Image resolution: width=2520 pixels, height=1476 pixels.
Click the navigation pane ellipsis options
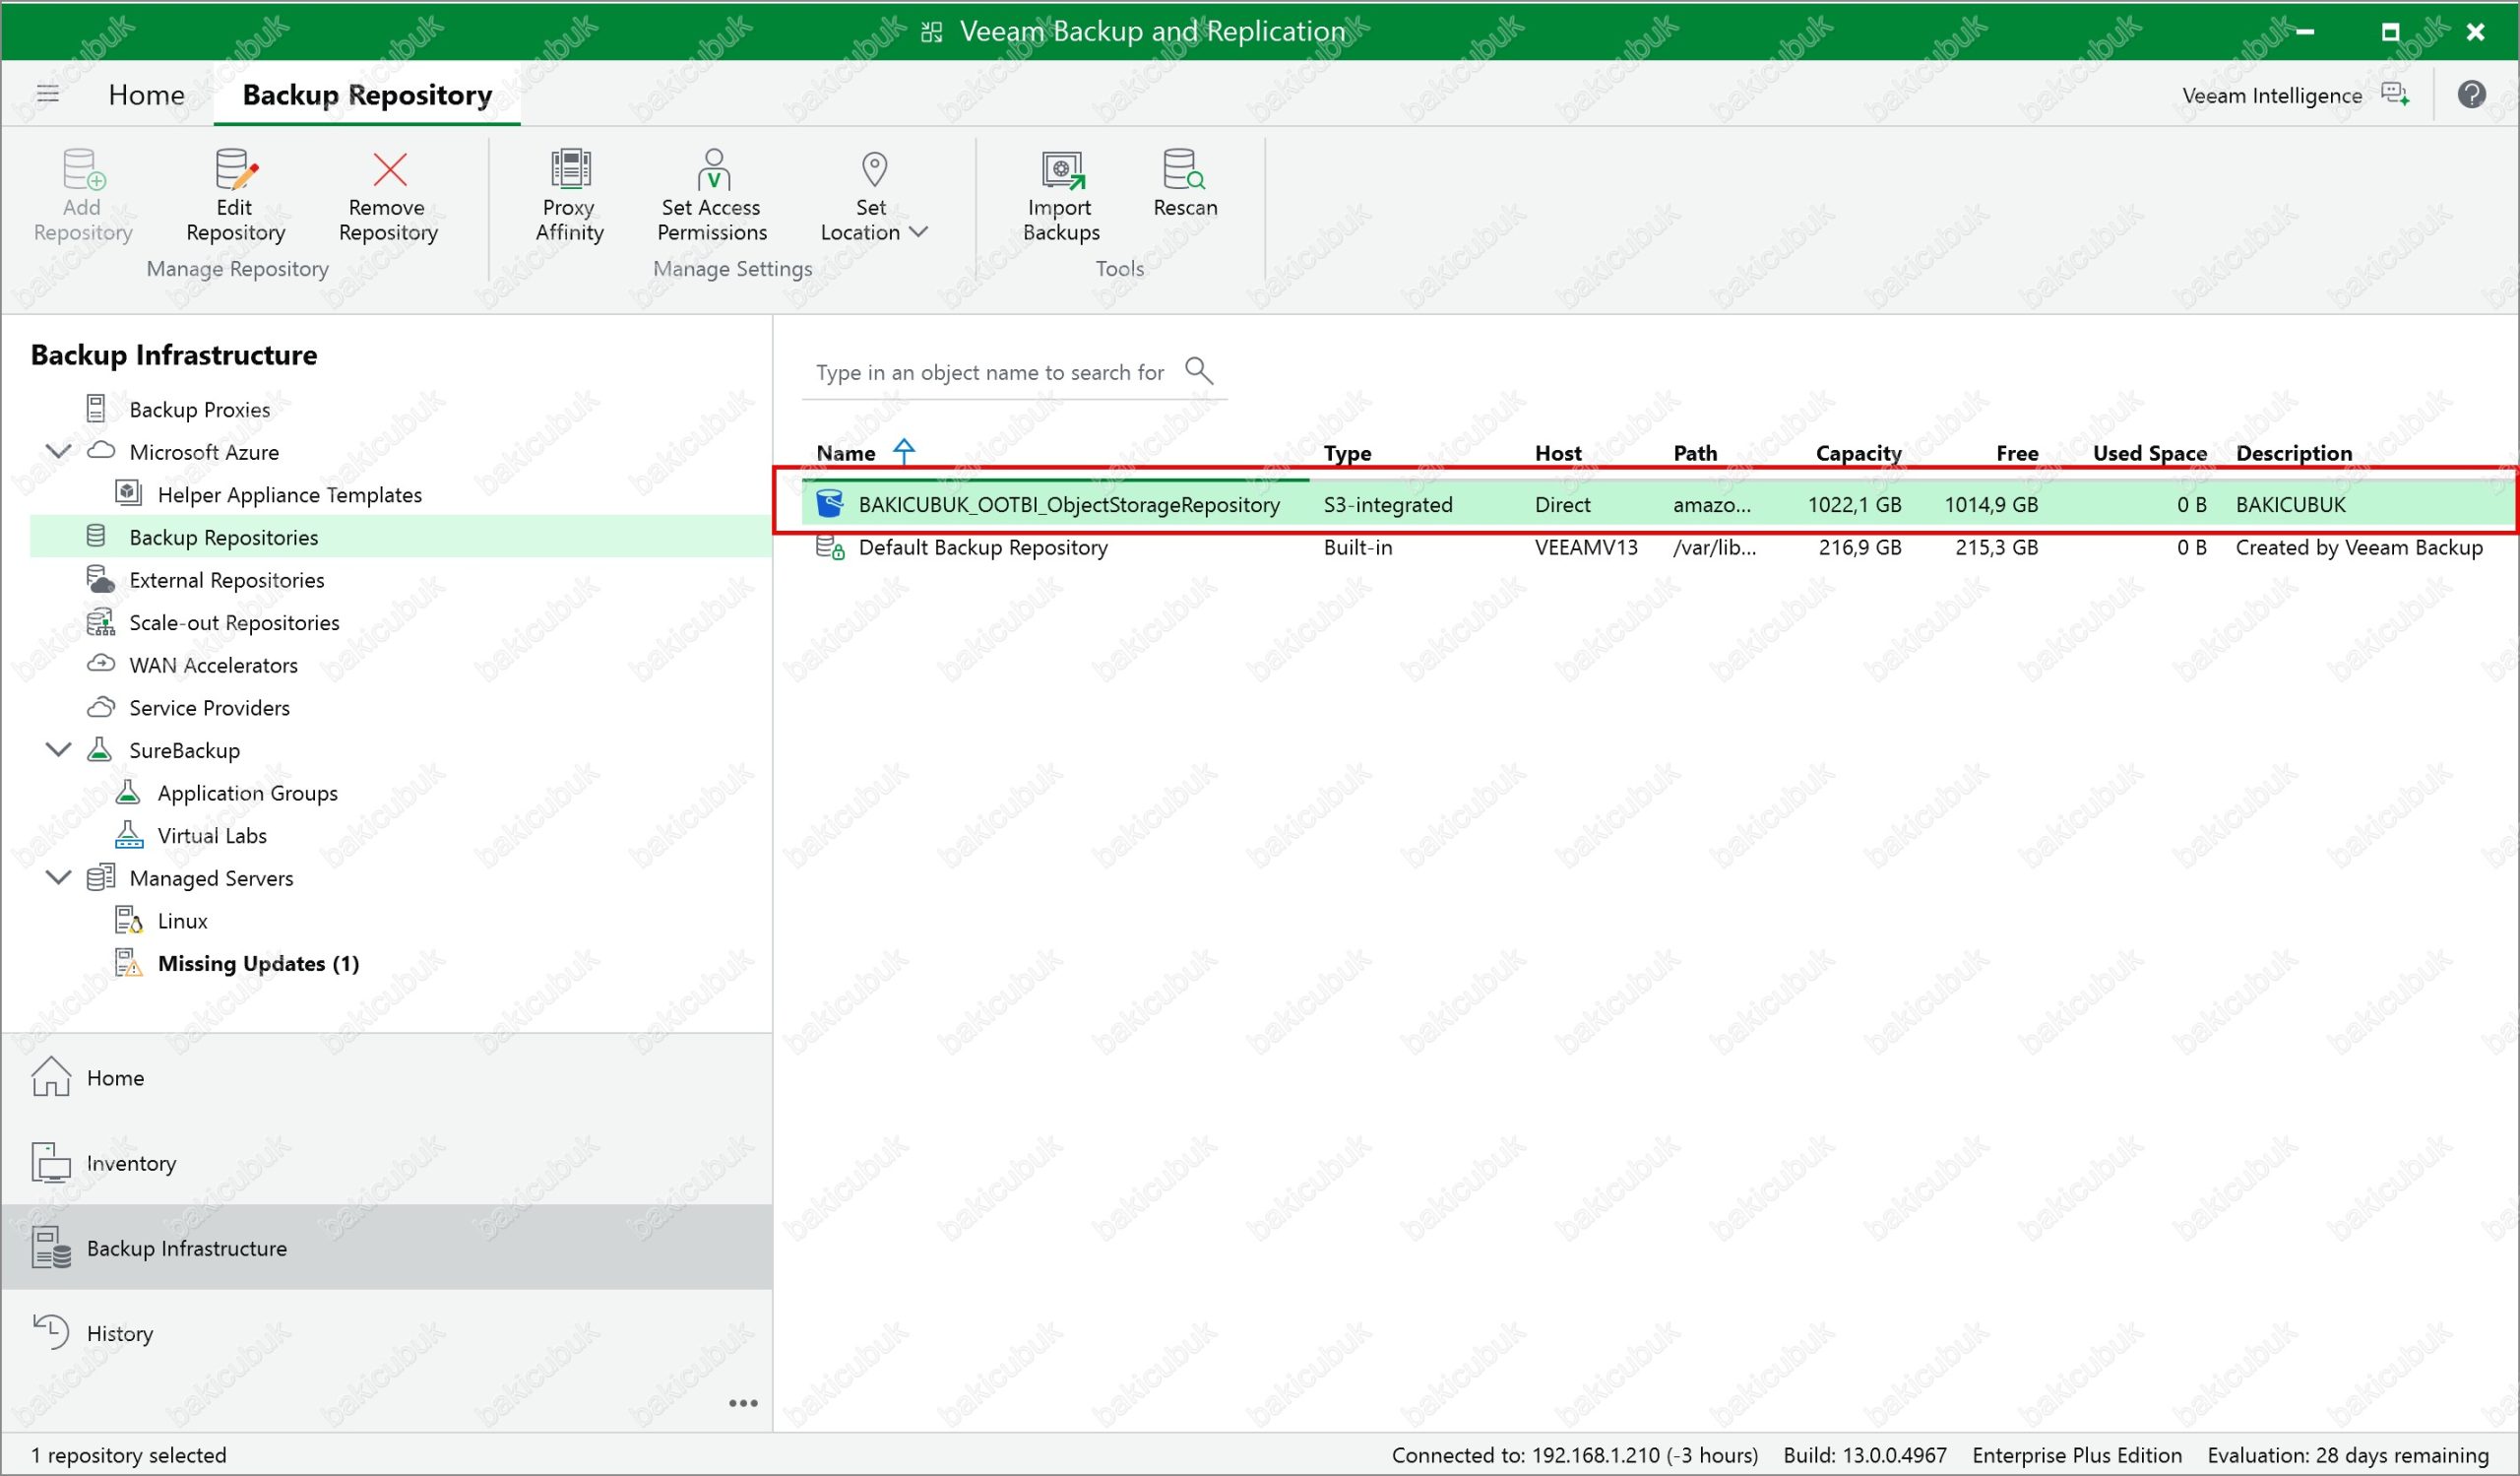pyautogui.click(x=743, y=1403)
